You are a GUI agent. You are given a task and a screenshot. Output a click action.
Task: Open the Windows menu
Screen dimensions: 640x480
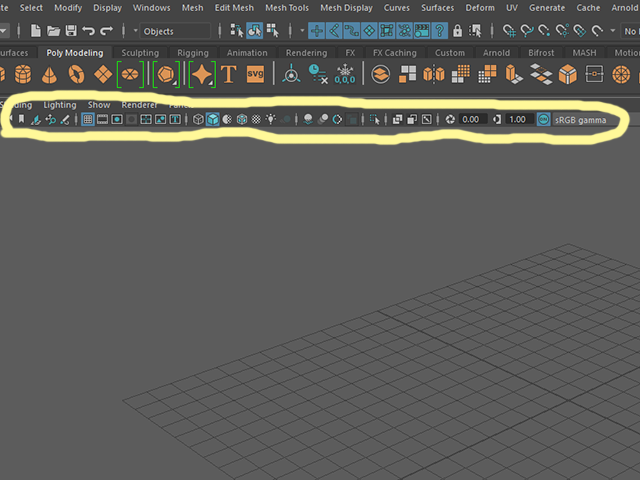[x=151, y=8]
